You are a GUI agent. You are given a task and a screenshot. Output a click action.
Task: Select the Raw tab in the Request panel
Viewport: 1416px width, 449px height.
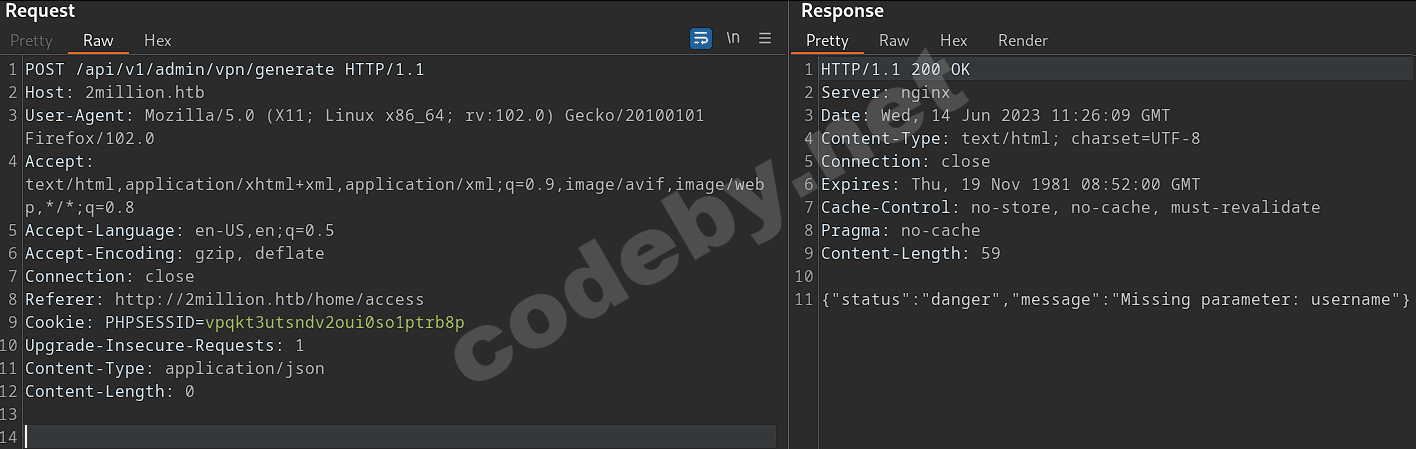98,40
